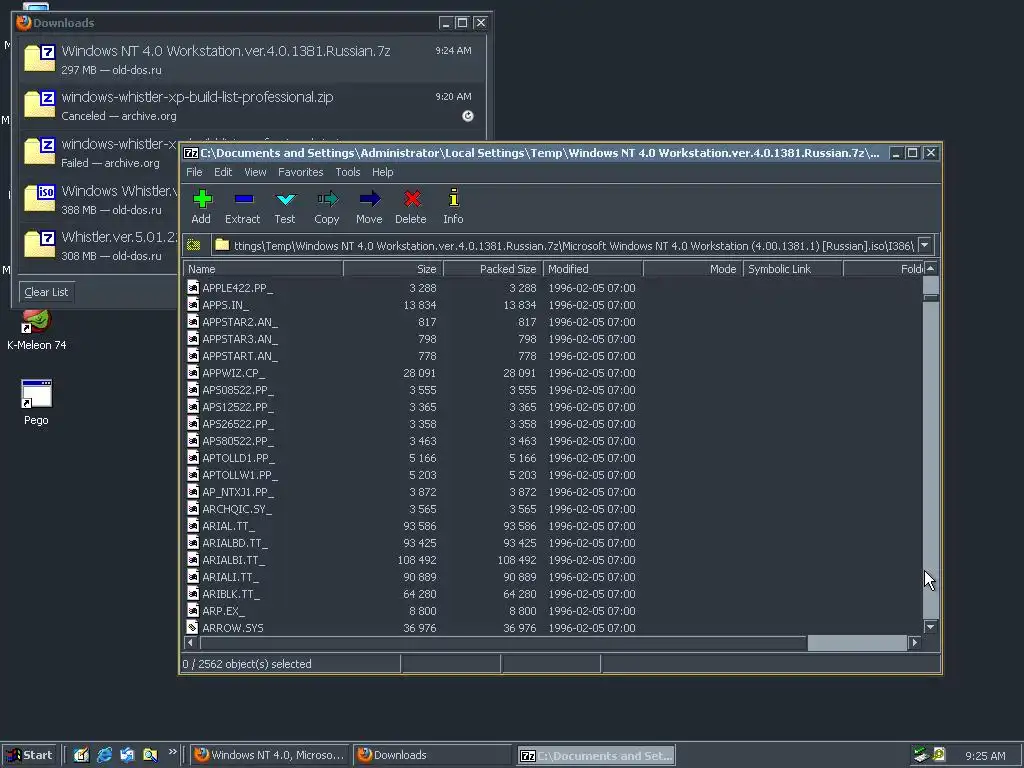Sort by the Name column header
The height and width of the screenshot is (768, 1024).
(x=263, y=269)
